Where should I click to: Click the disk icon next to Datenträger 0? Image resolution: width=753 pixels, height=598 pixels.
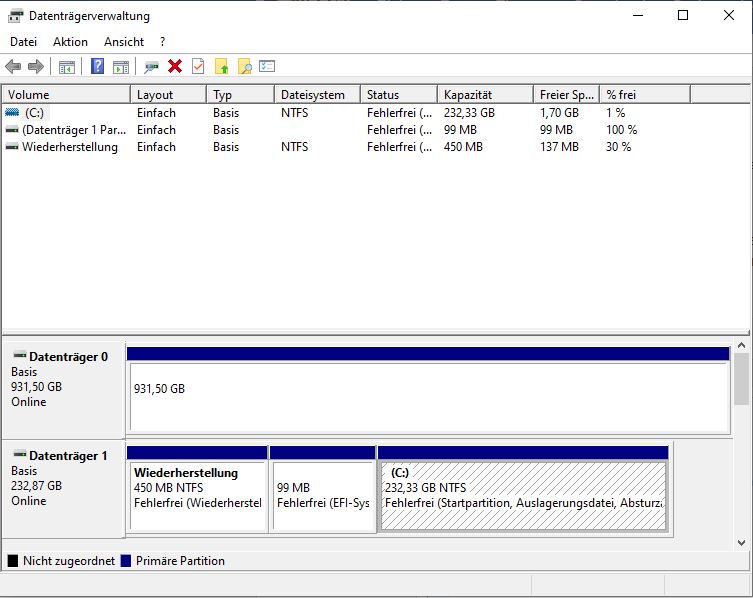(20, 355)
